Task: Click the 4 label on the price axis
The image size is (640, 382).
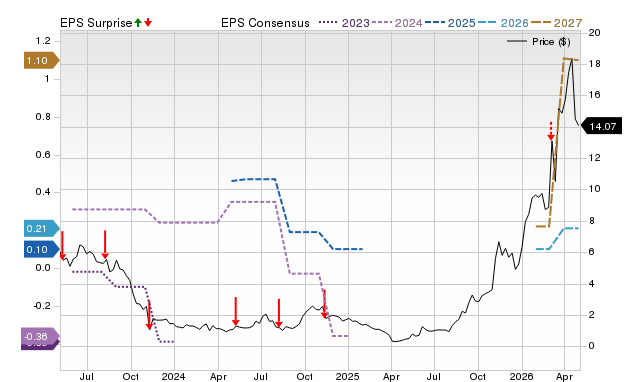Action: click(591, 284)
